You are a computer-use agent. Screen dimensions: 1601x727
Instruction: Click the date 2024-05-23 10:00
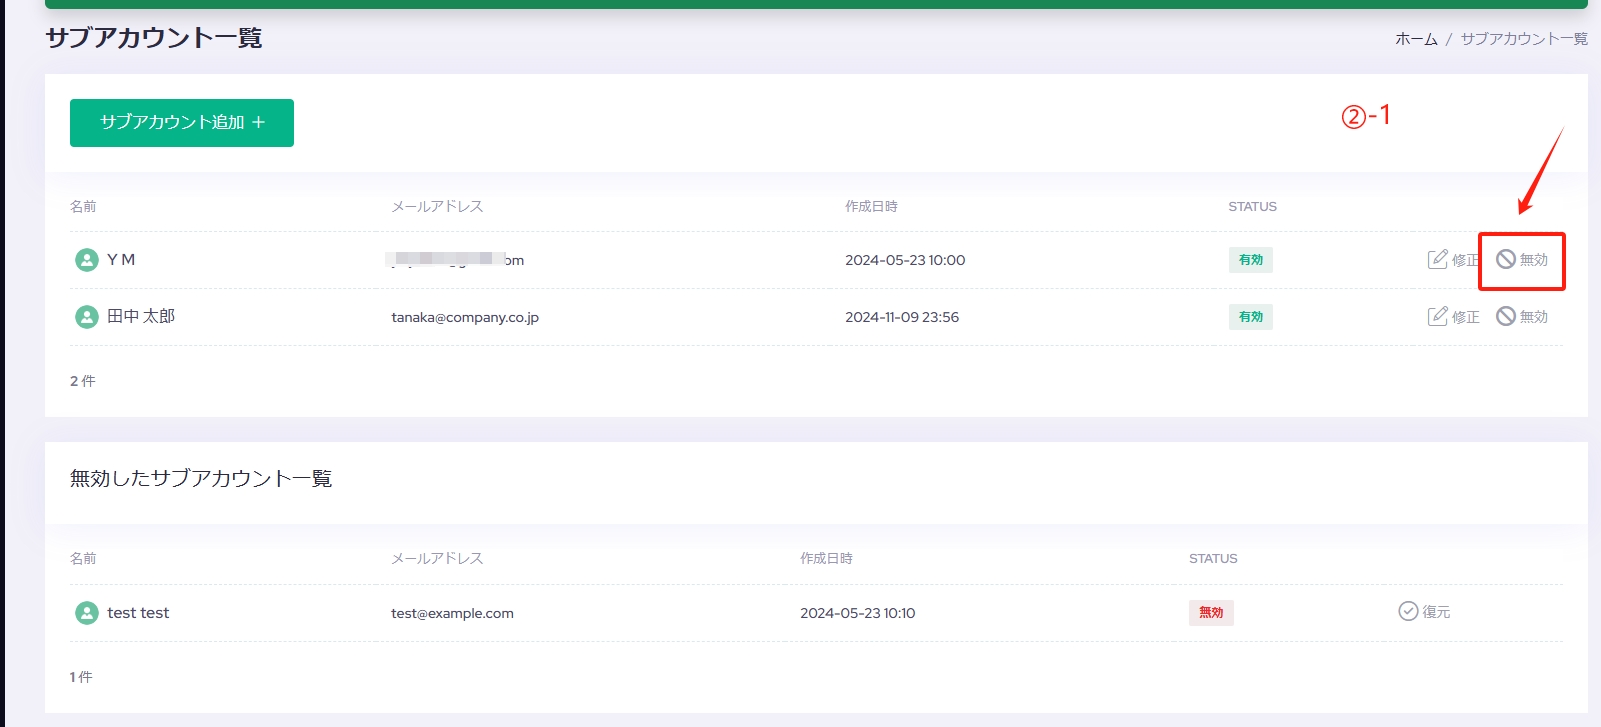pyautogui.click(x=905, y=260)
